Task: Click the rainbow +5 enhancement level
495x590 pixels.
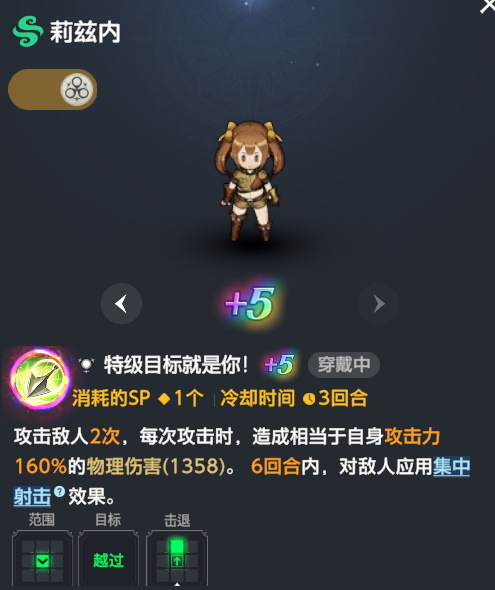Action: click(x=251, y=303)
